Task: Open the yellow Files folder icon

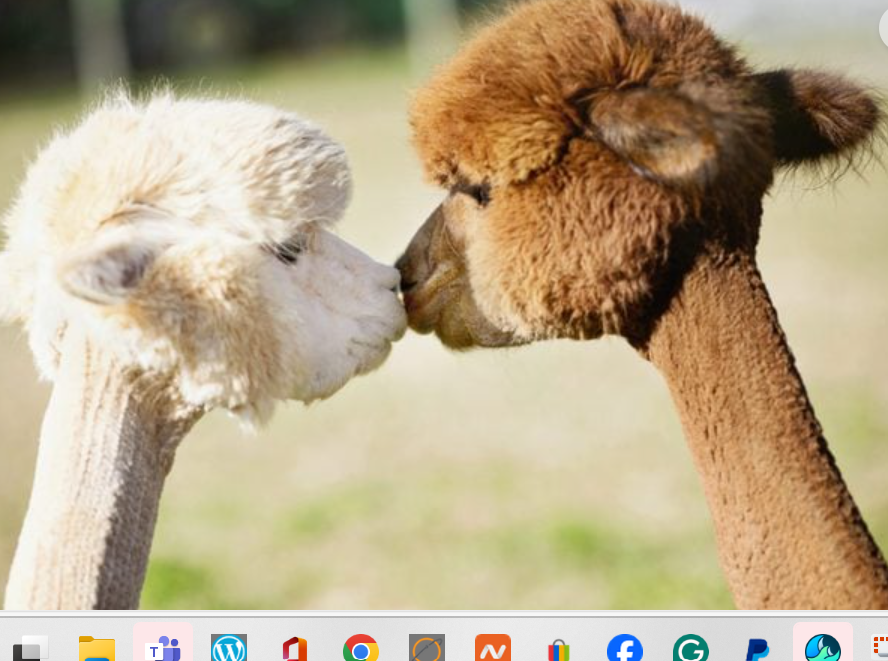Action: [97, 648]
